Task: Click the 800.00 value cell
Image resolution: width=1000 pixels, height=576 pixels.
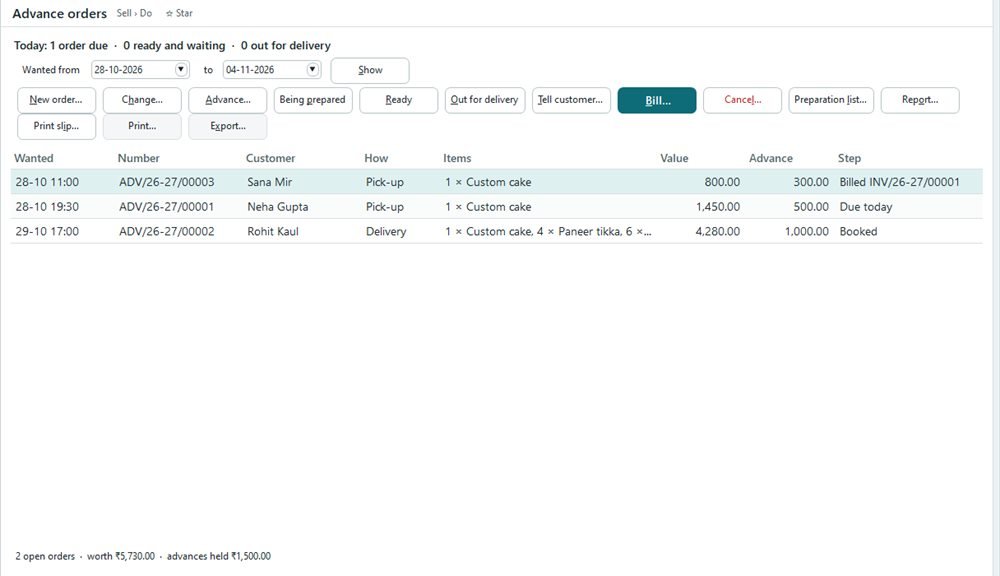Action: click(x=722, y=182)
